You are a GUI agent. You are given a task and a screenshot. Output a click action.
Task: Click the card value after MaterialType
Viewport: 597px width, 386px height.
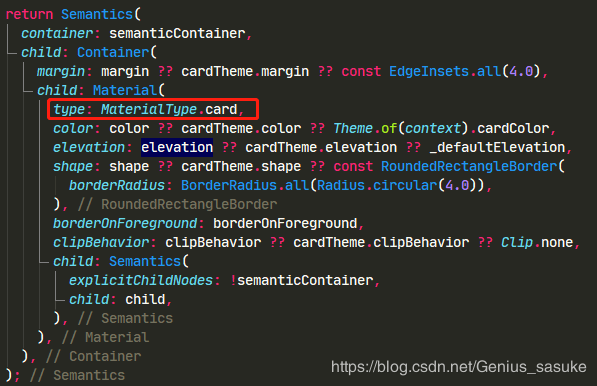221,110
